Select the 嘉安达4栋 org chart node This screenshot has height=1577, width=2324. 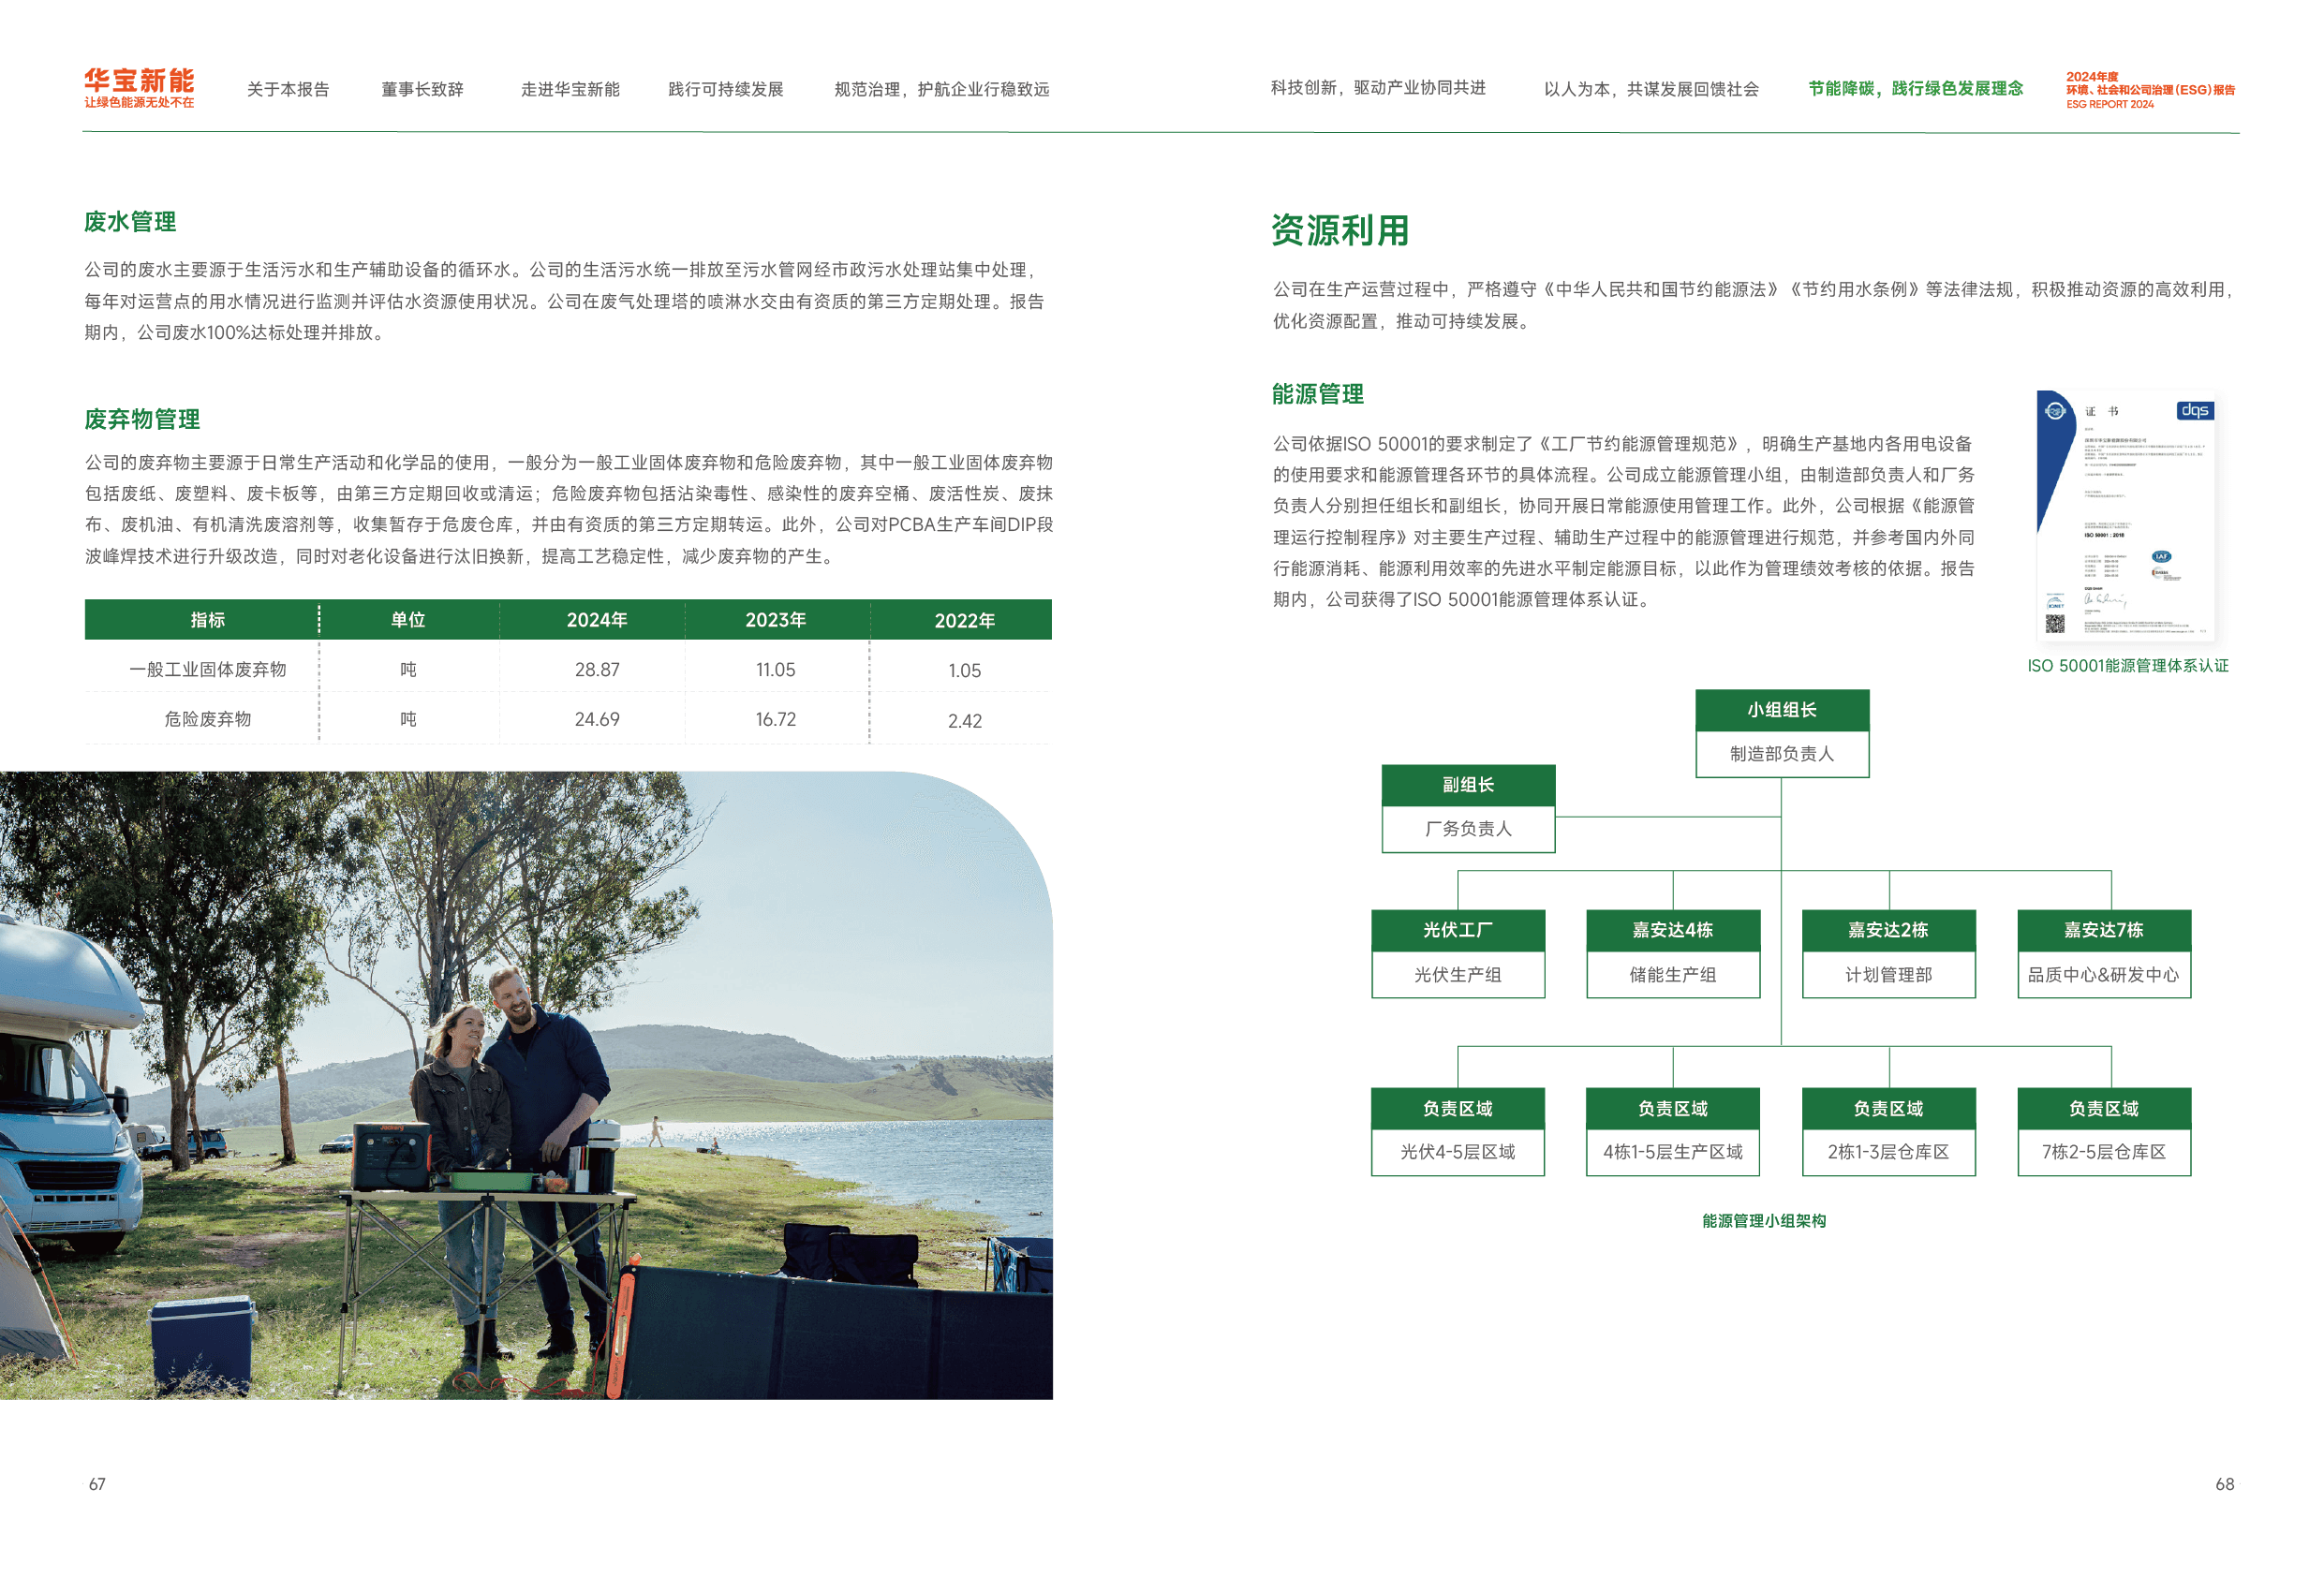1672,930
